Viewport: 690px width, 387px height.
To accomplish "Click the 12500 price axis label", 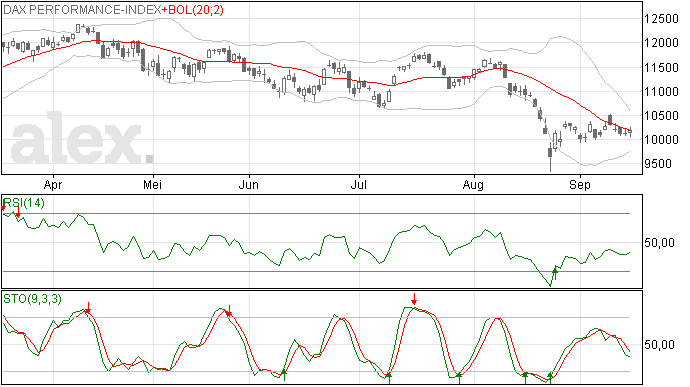I will pos(661,19).
